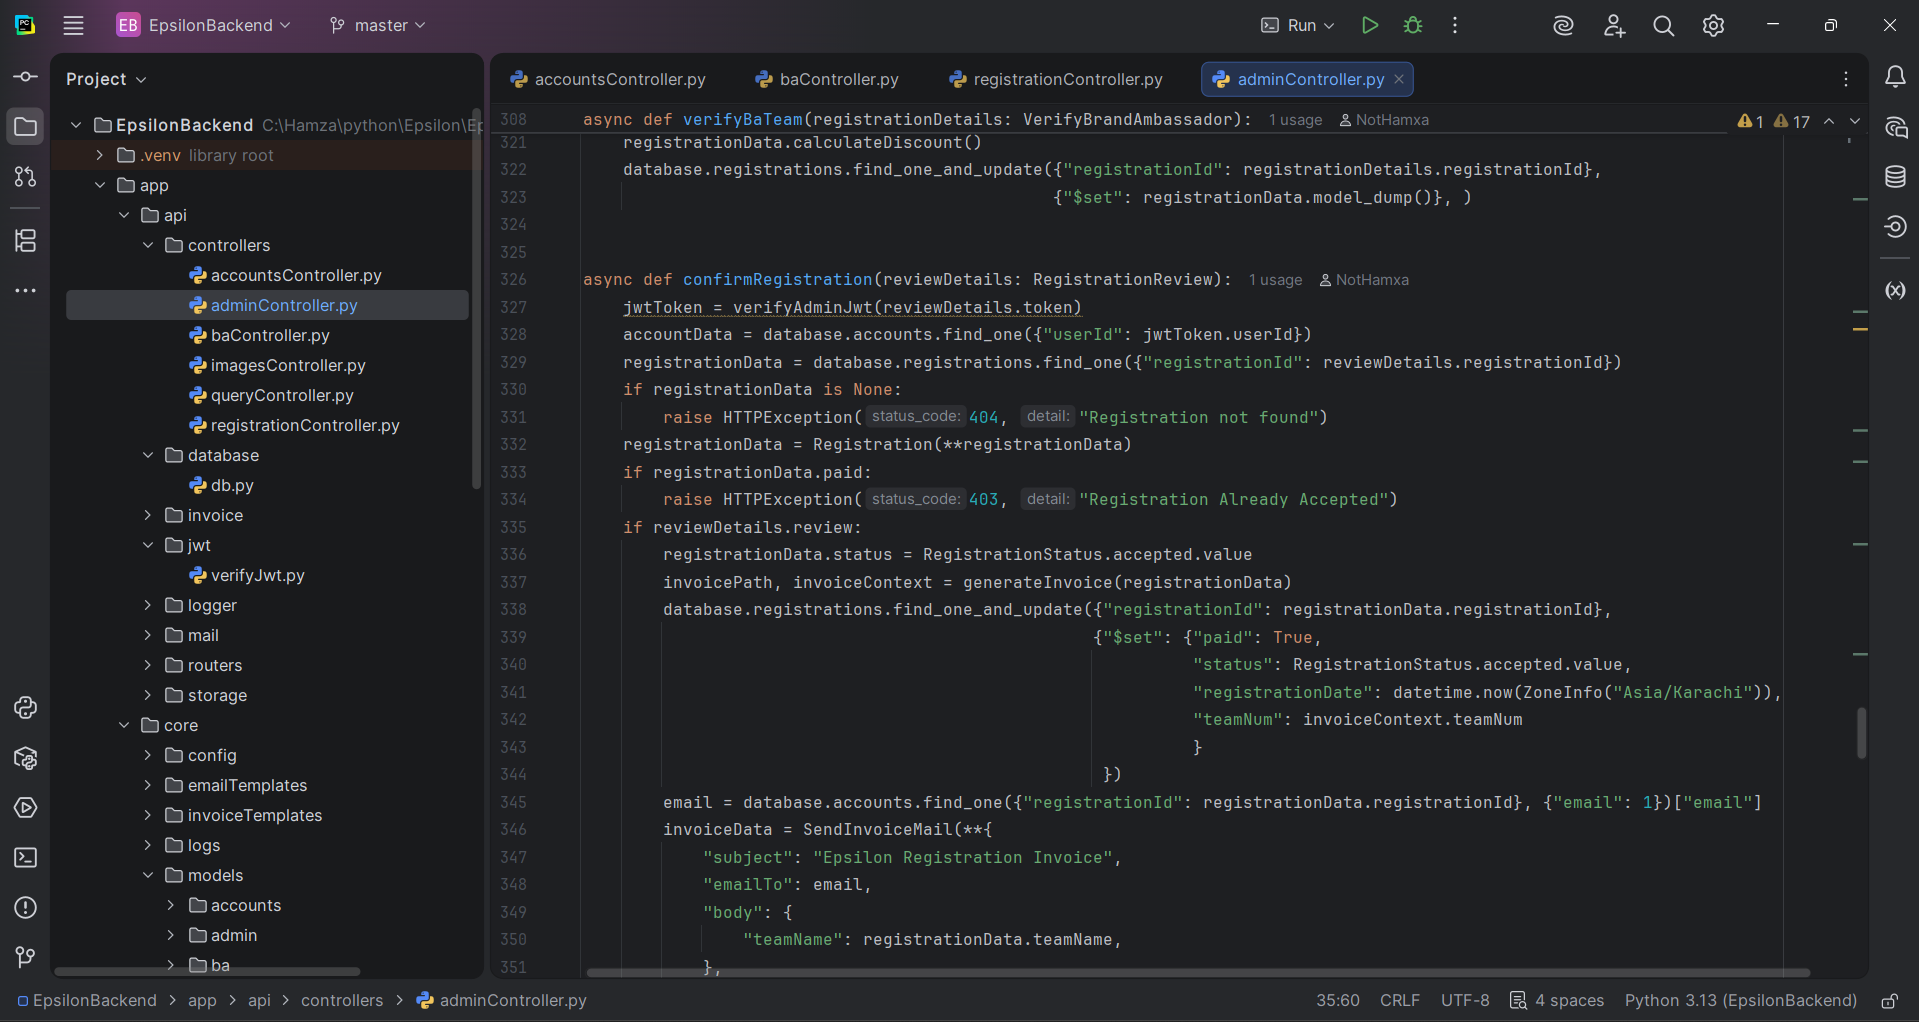Open the AI Assistant icon in the toolbar
This screenshot has height=1022, width=1919.
(x=1562, y=25)
